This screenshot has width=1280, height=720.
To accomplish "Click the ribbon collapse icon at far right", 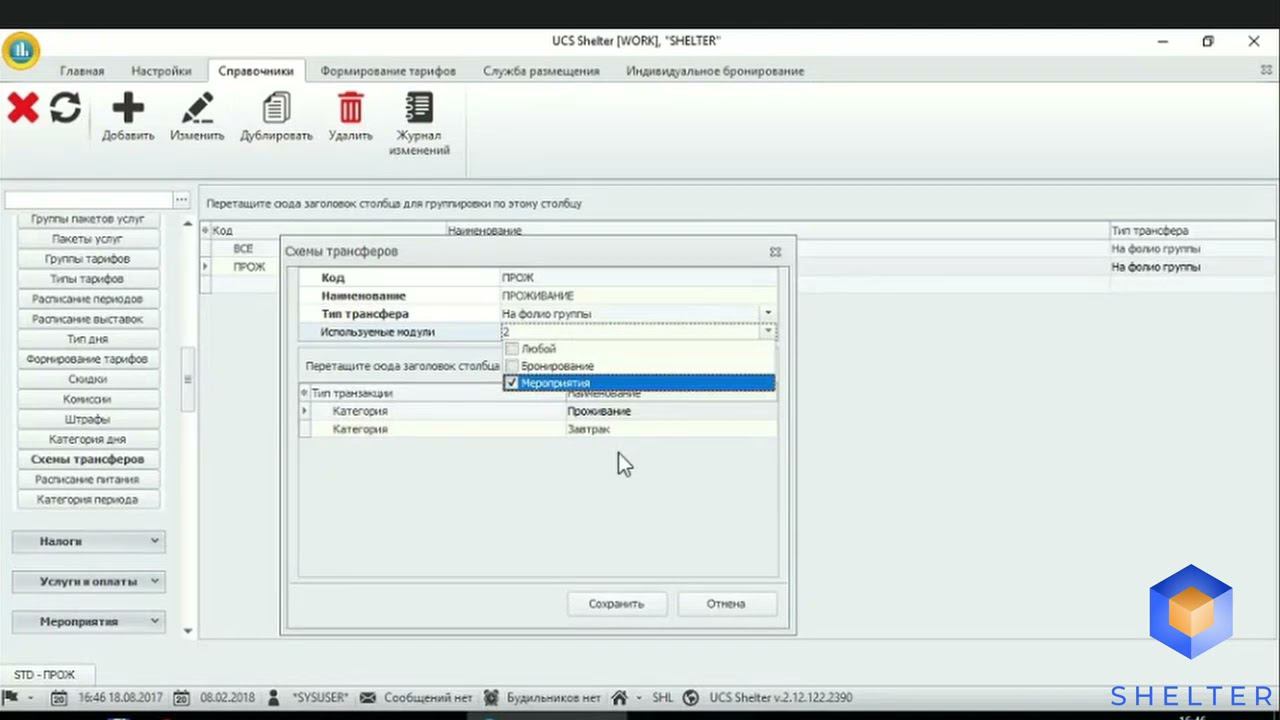I will pyautogui.click(x=1266, y=71).
